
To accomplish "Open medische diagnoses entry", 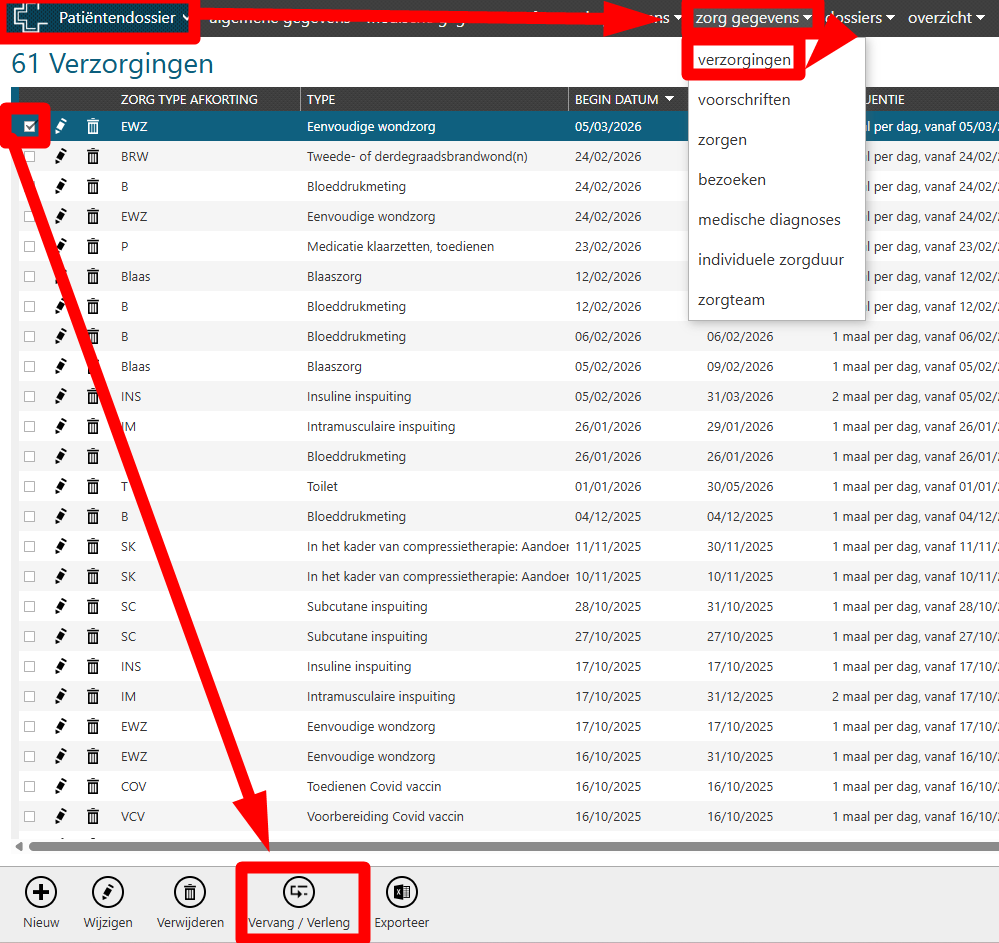I will click(x=769, y=220).
